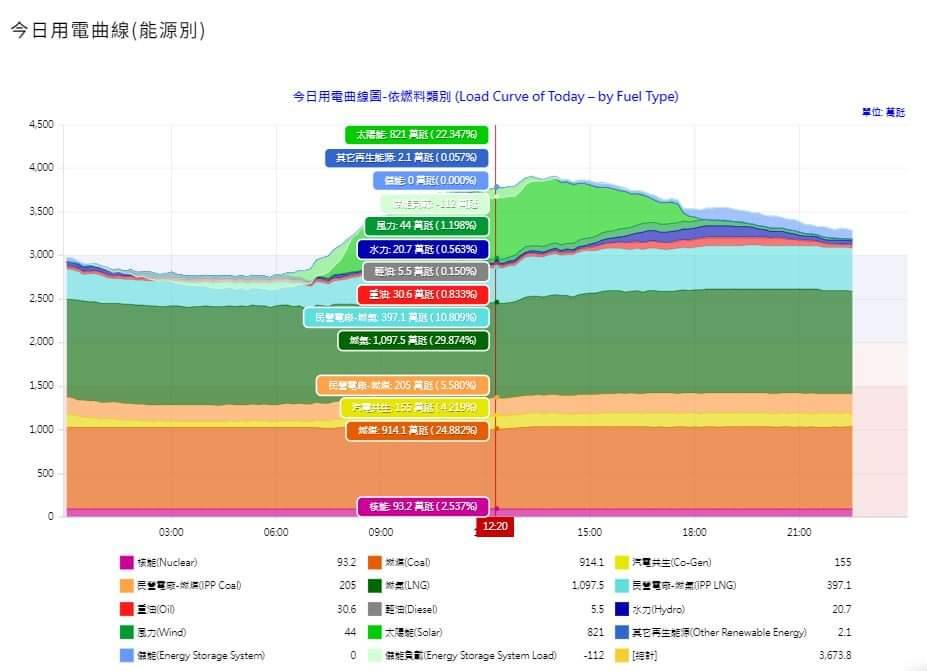Toggle the IPP LNG cyan legend swatch
The width and height of the screenshot is (927, 671).
click(621, 586)
